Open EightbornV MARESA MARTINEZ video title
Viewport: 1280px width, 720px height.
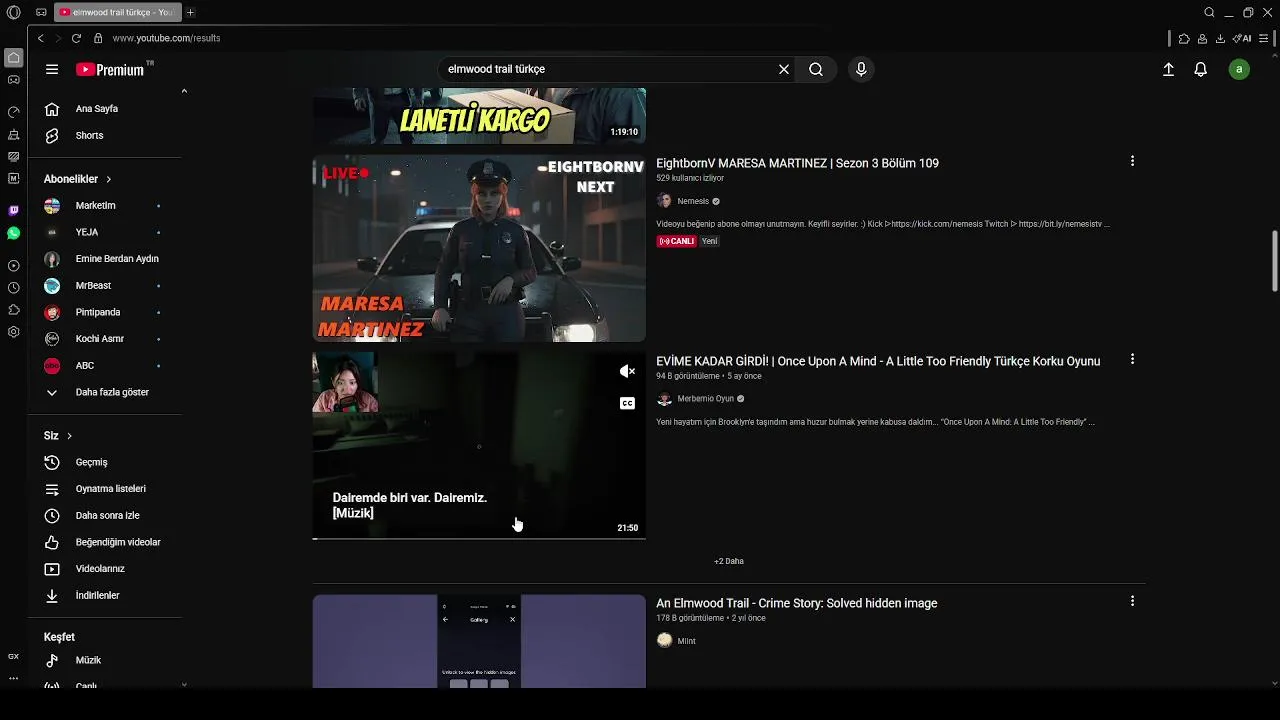[797, 163]
